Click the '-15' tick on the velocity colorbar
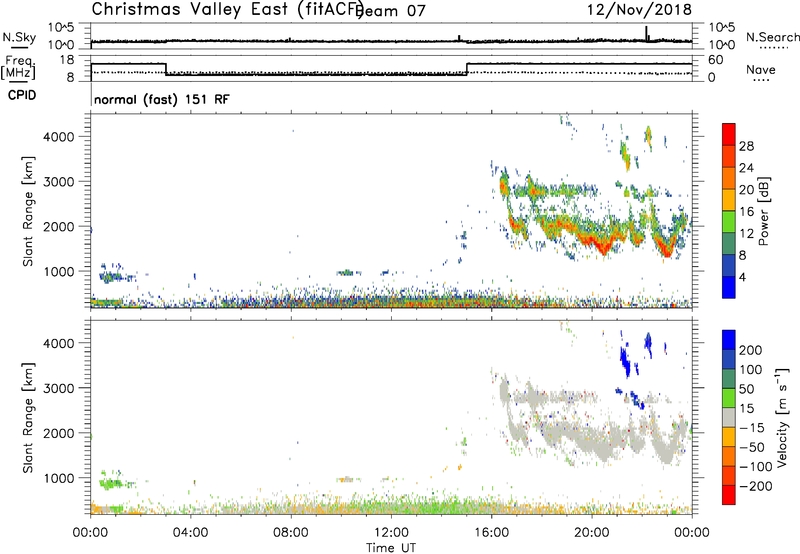800x554 pixels. coord(752,428)
